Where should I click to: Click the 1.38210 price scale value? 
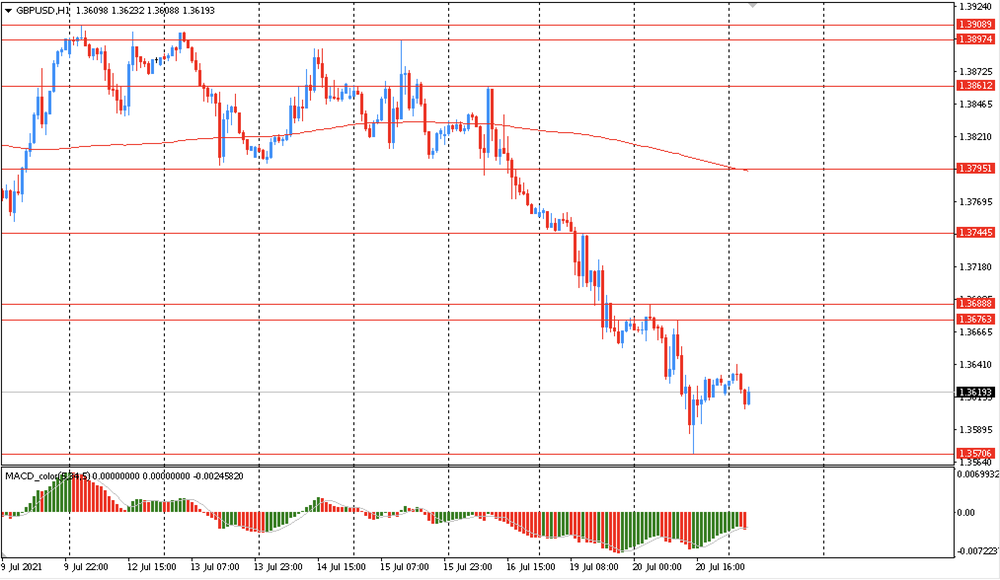pyautogui.click(x=976, y=137)
